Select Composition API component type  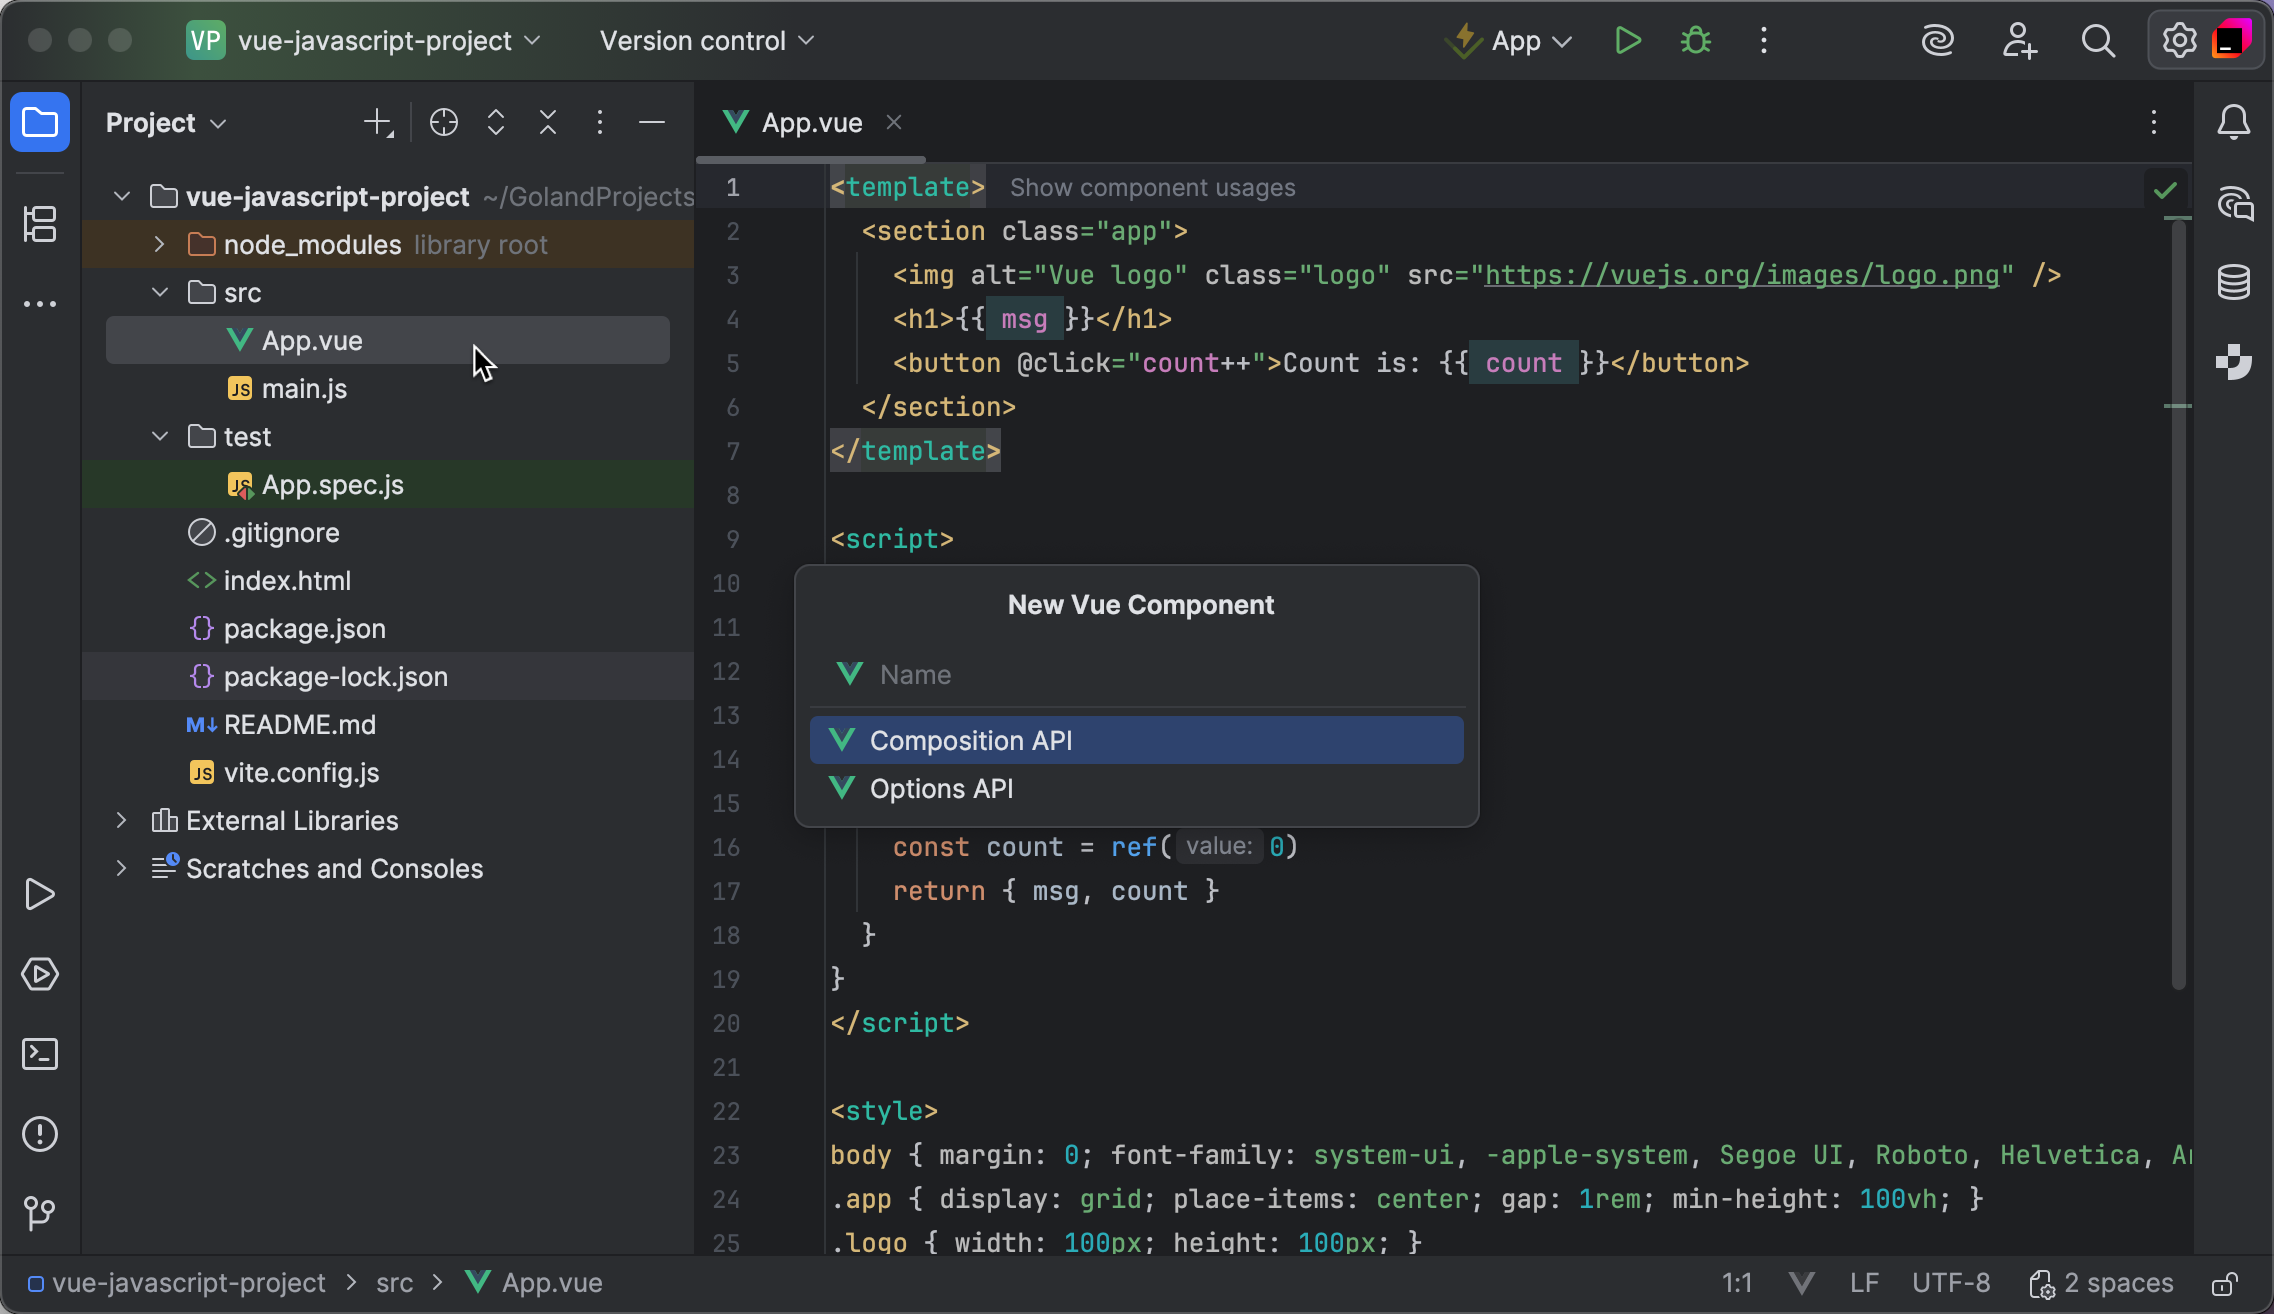pos(1136,740)
